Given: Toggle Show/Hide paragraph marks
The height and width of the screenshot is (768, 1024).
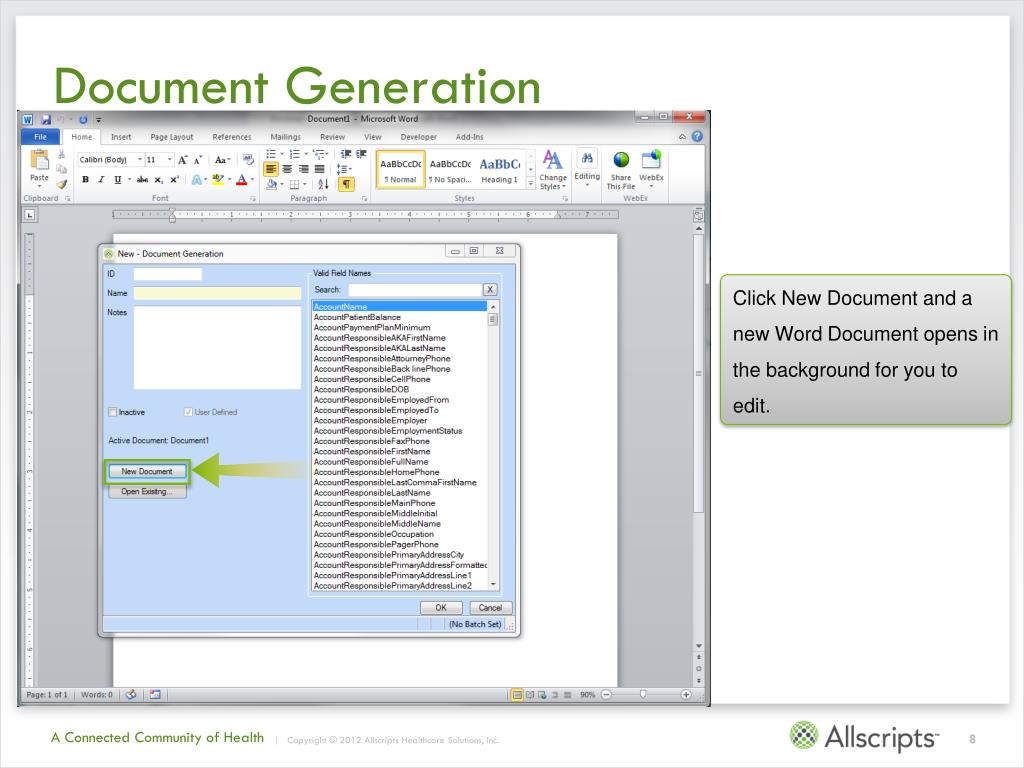Looking at the screenshot, I should [x=347, y=185].
